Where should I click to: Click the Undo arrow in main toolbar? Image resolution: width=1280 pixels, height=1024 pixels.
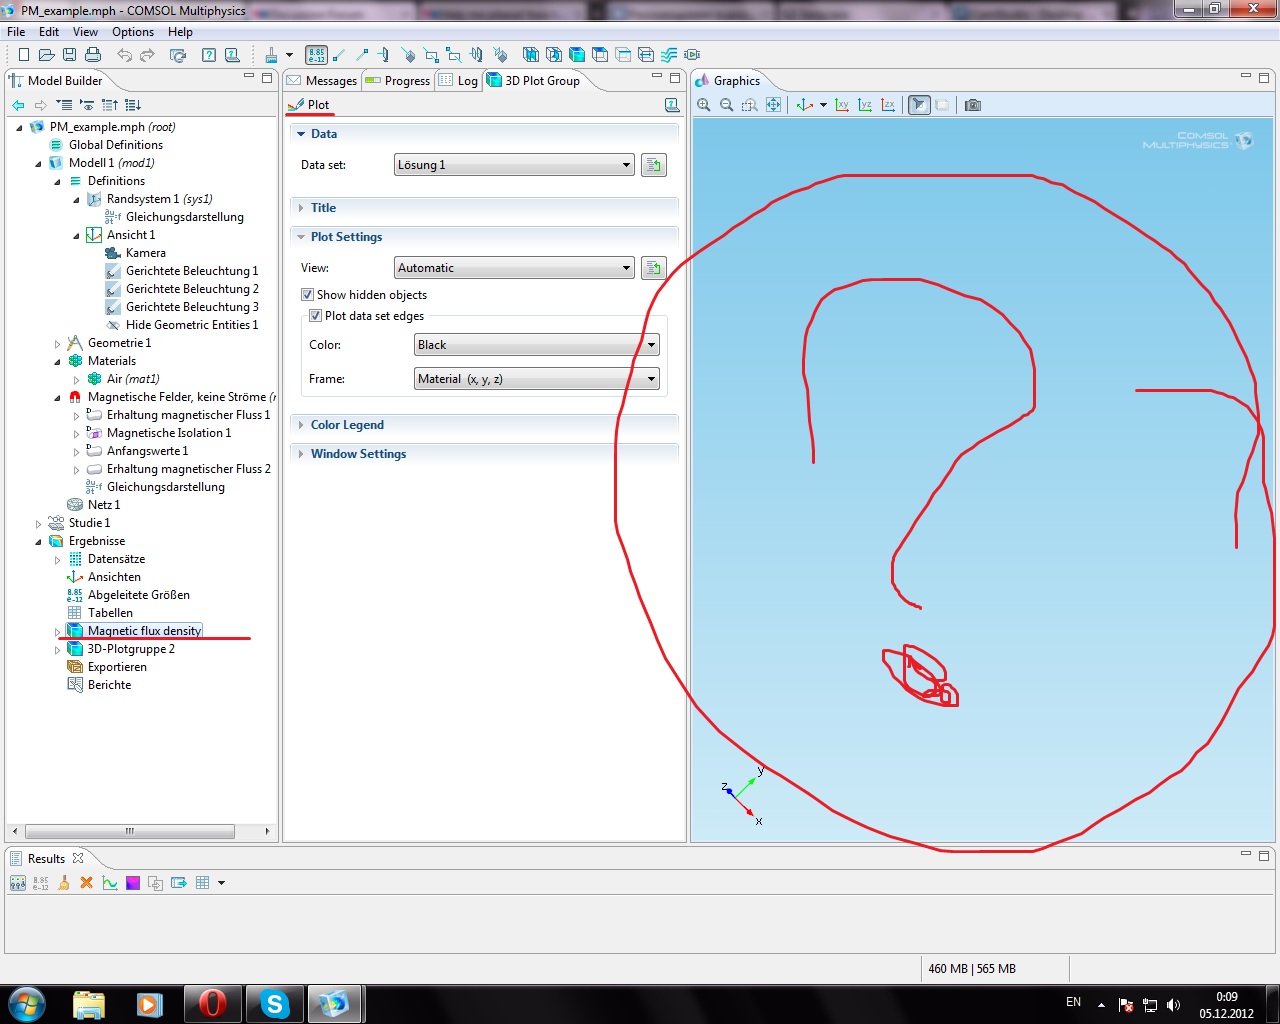point(124,55)
